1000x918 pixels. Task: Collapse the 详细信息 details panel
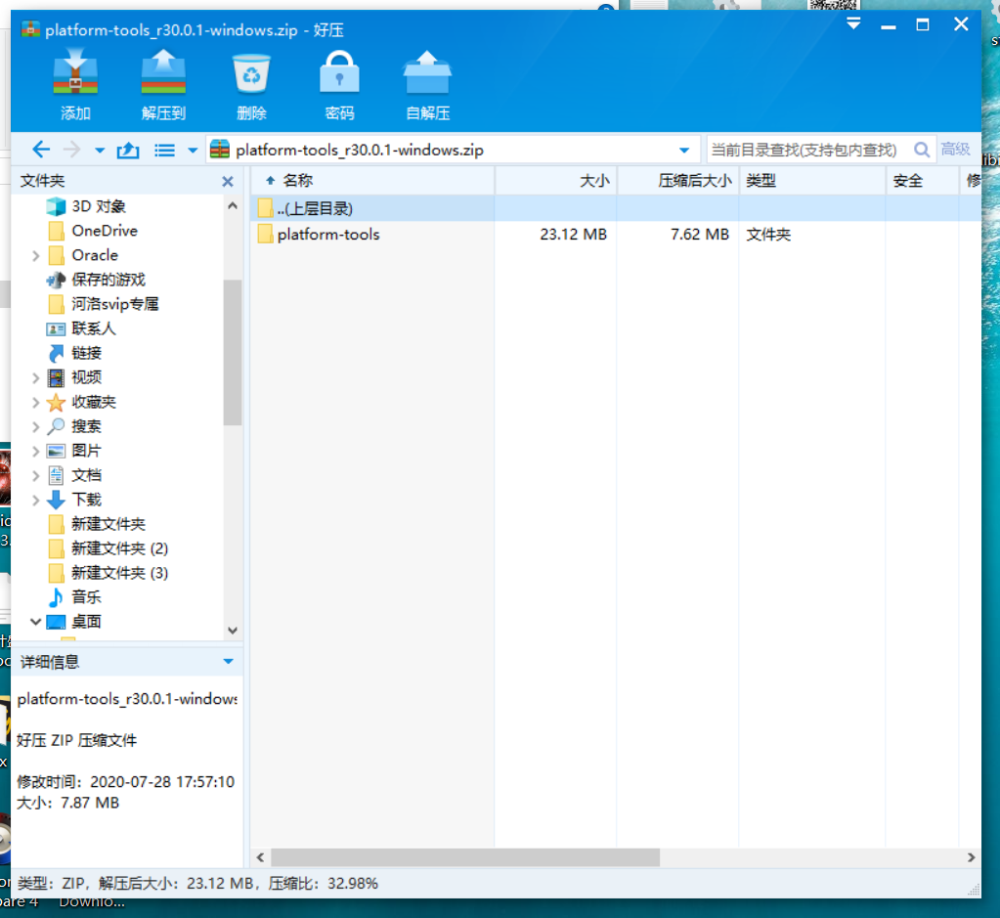click(228, 662)
